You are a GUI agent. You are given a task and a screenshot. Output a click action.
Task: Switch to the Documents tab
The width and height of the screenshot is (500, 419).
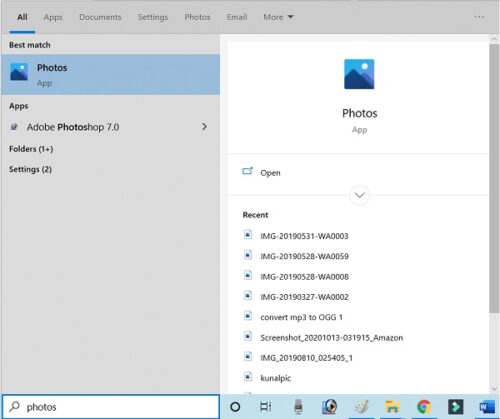pyautogui.click(x=100, y=17)
